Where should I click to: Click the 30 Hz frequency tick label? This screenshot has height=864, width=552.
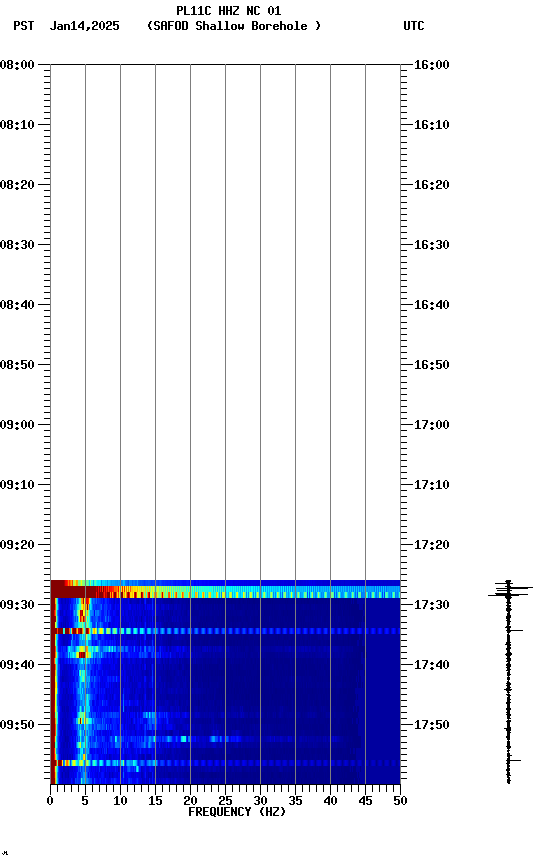pos(260,801)
